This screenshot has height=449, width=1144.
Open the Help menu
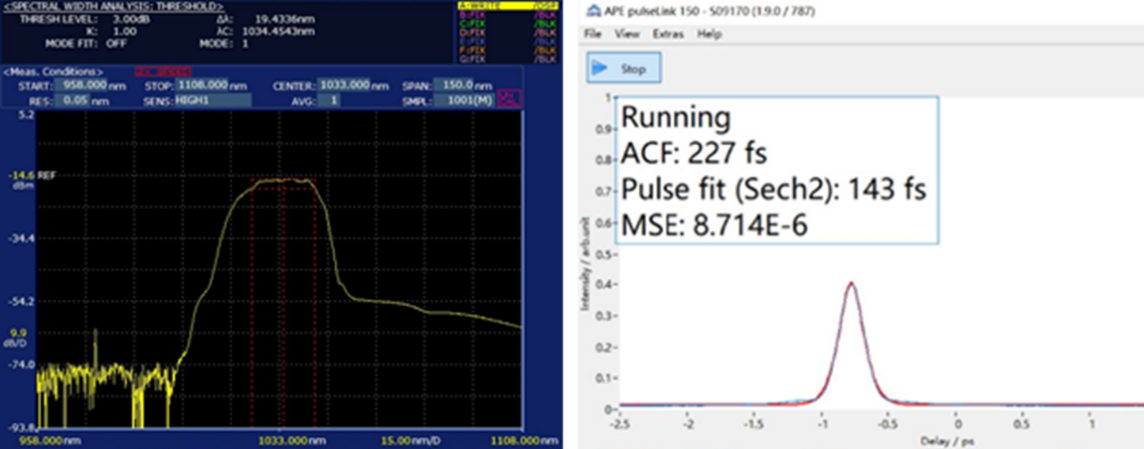click(x=709, y=34)
